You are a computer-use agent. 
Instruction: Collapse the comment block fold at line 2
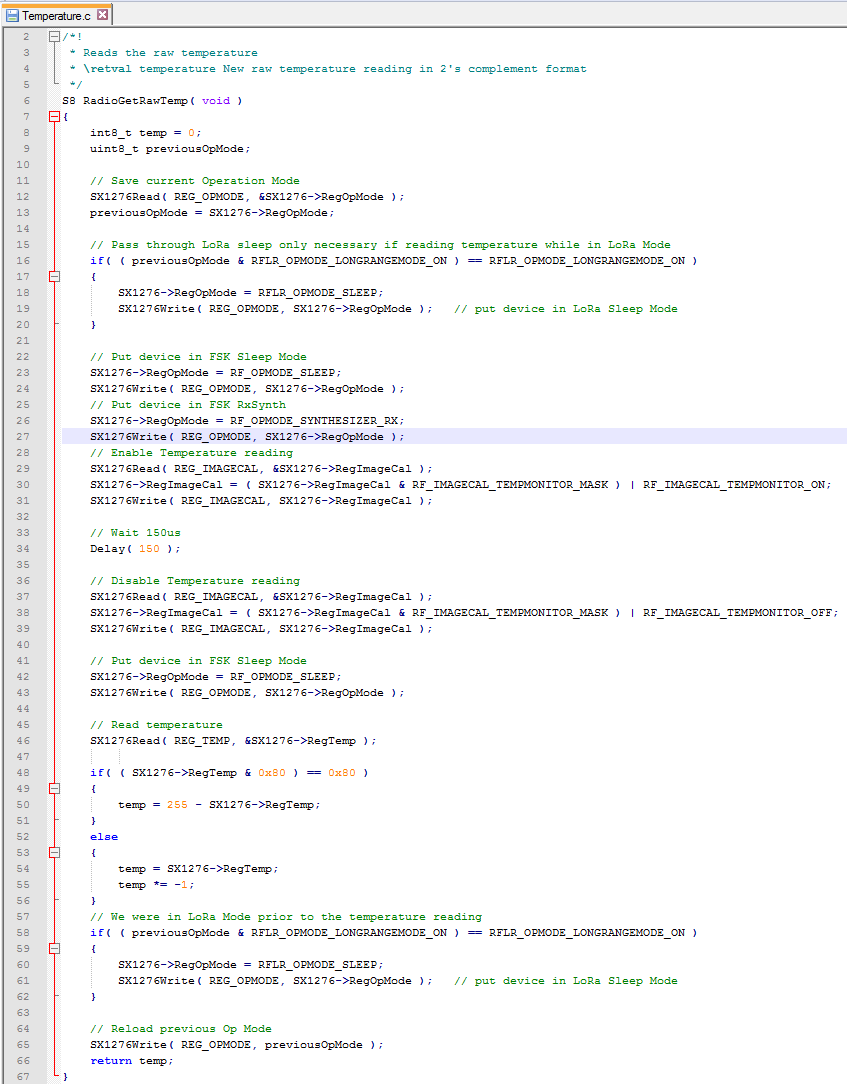coord(54,37)
